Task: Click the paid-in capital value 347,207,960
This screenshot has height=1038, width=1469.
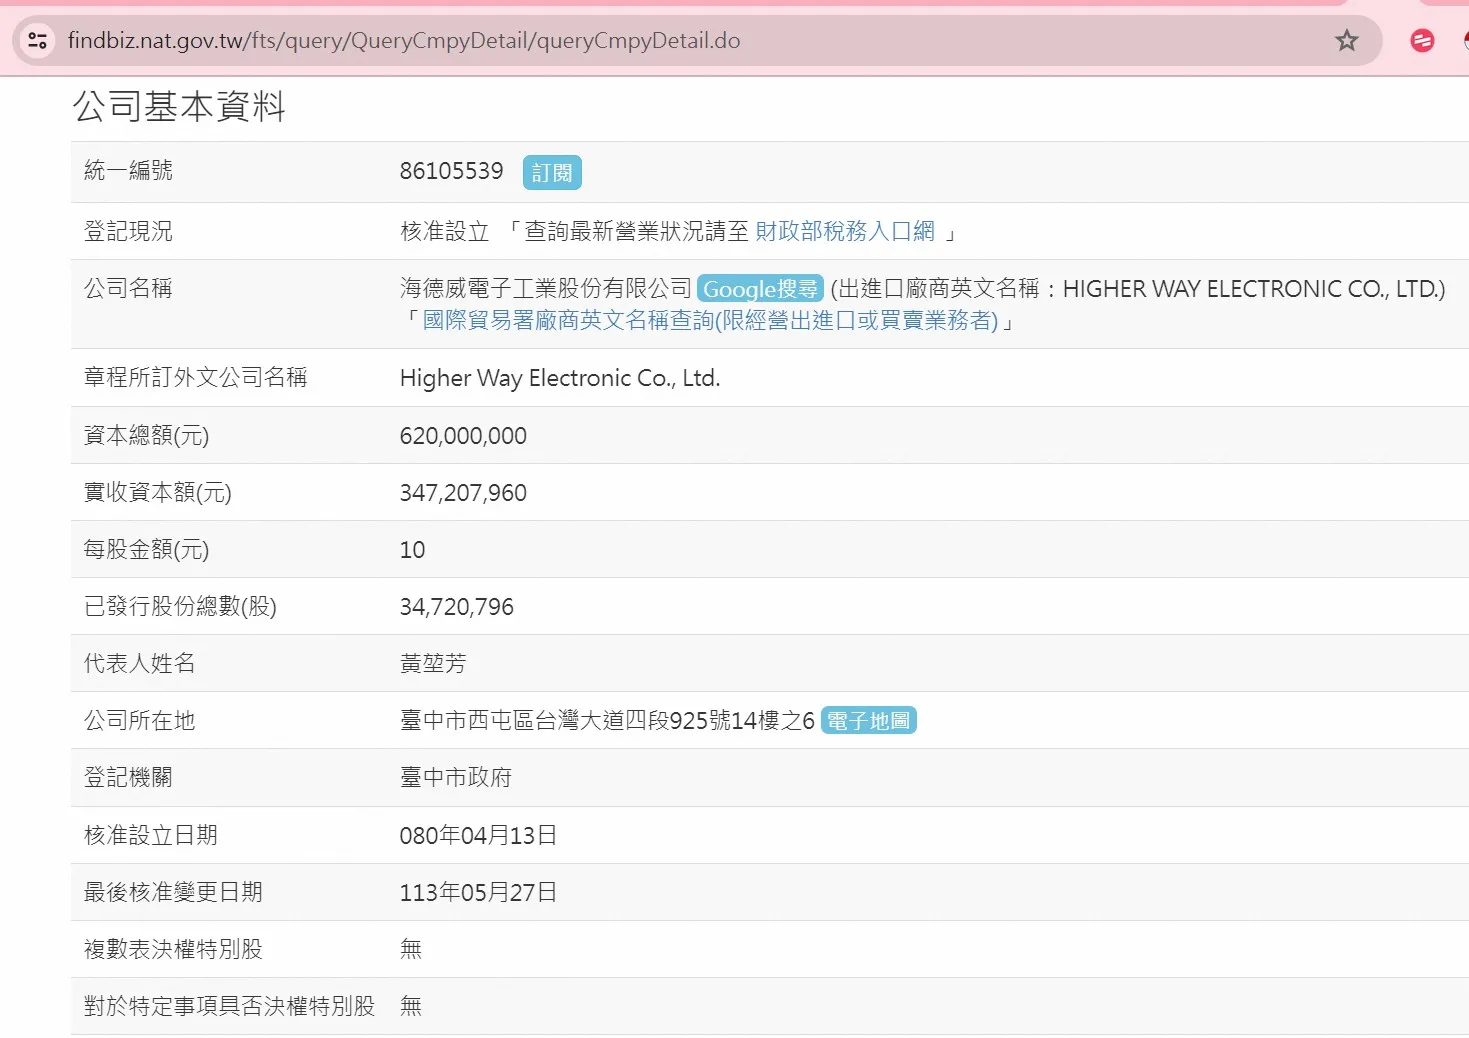Action: (x=463, y=493)
